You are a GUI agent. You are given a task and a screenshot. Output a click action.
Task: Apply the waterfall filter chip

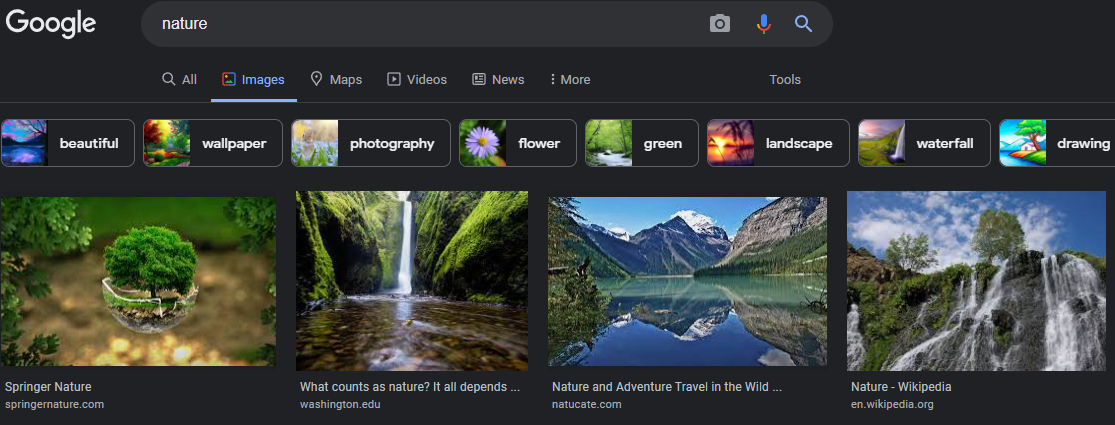pyautogui.click(x=924, y=143)
